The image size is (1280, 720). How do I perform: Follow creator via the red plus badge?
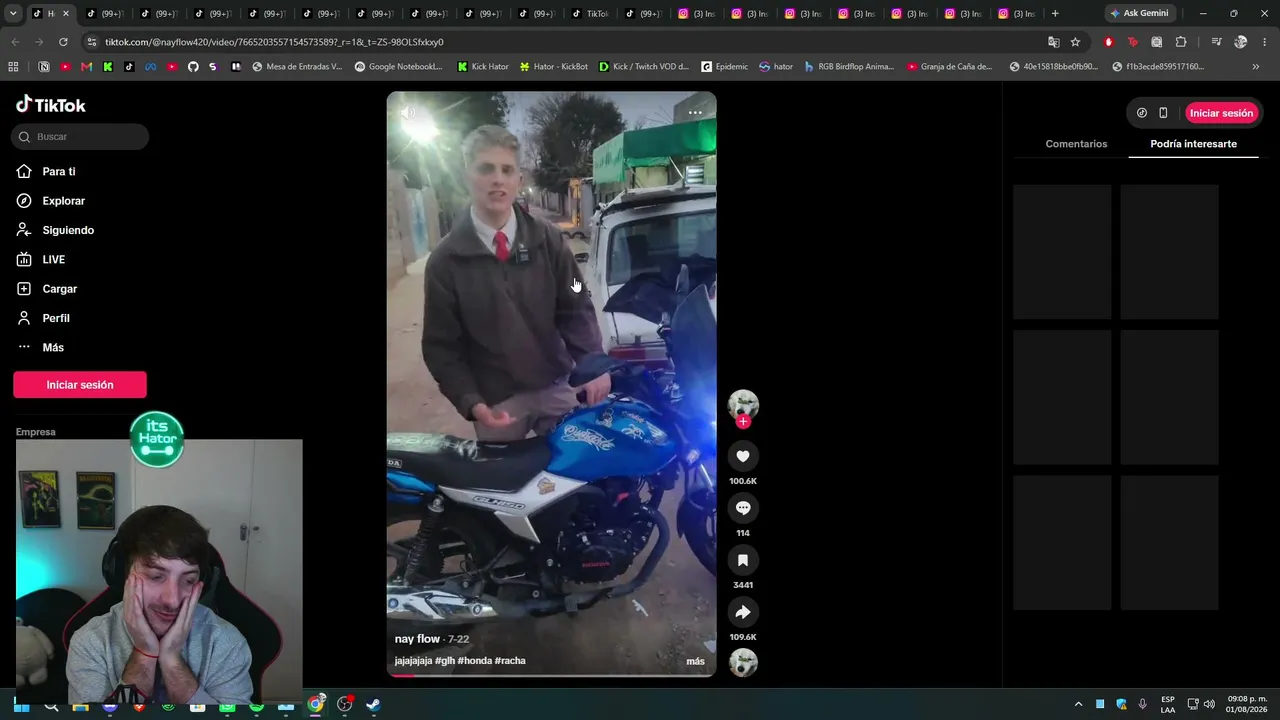point(743,422)
